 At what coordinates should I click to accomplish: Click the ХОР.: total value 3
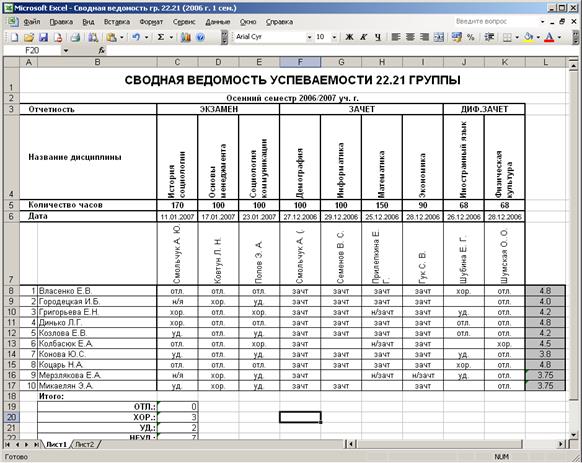click(177, 417)
